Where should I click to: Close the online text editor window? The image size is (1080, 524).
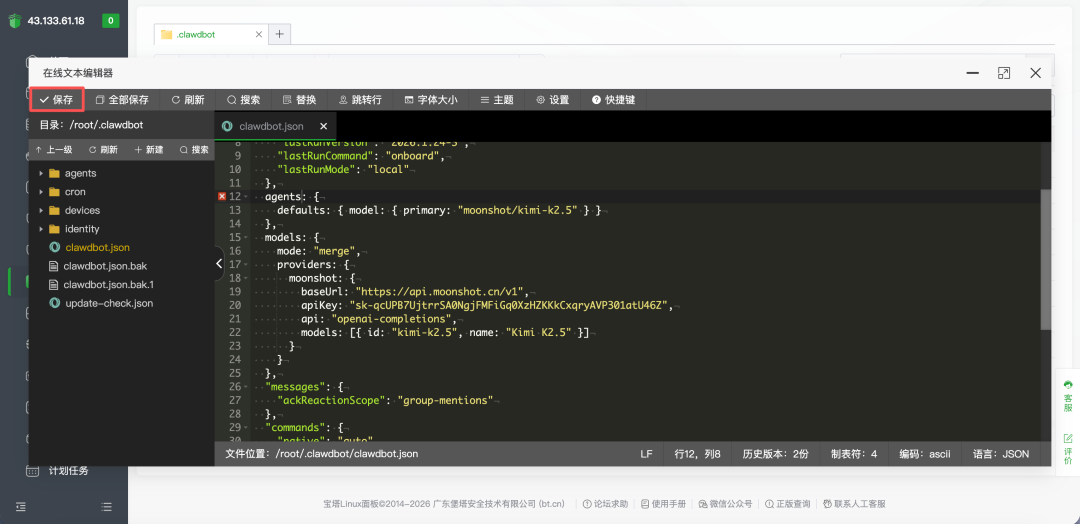tap(1035, 73)
